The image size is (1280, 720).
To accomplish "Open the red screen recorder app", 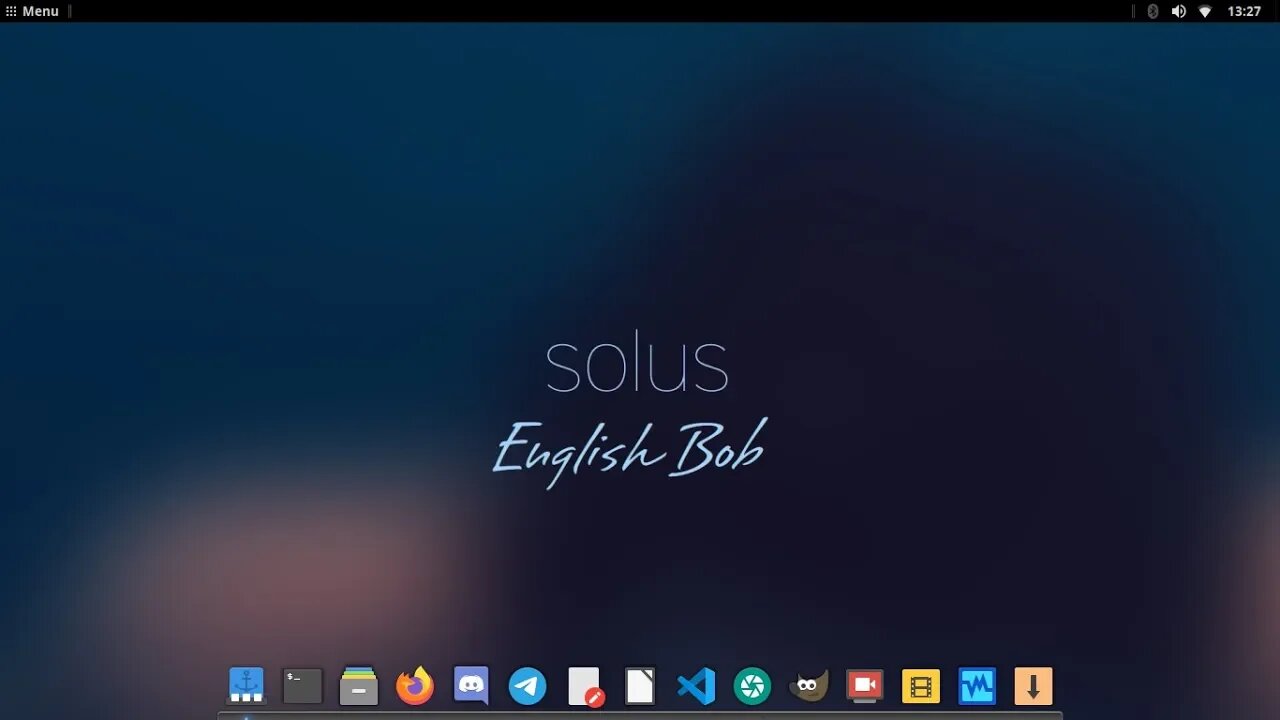I will [865, 686].
